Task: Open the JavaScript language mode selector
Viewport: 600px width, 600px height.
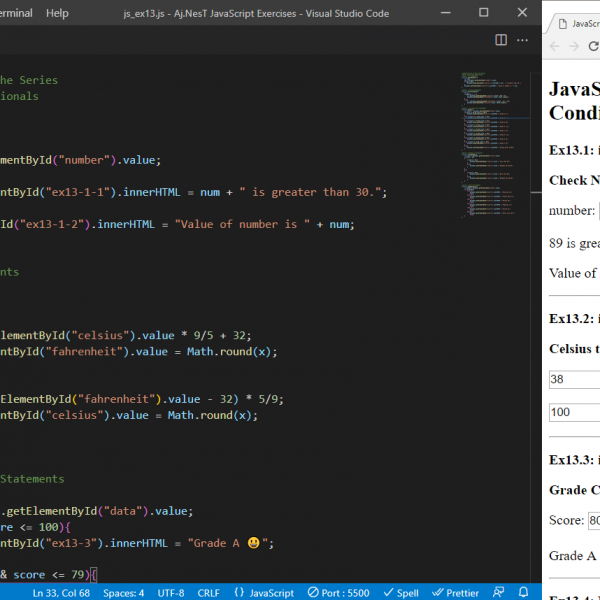Action: [264, 592]
